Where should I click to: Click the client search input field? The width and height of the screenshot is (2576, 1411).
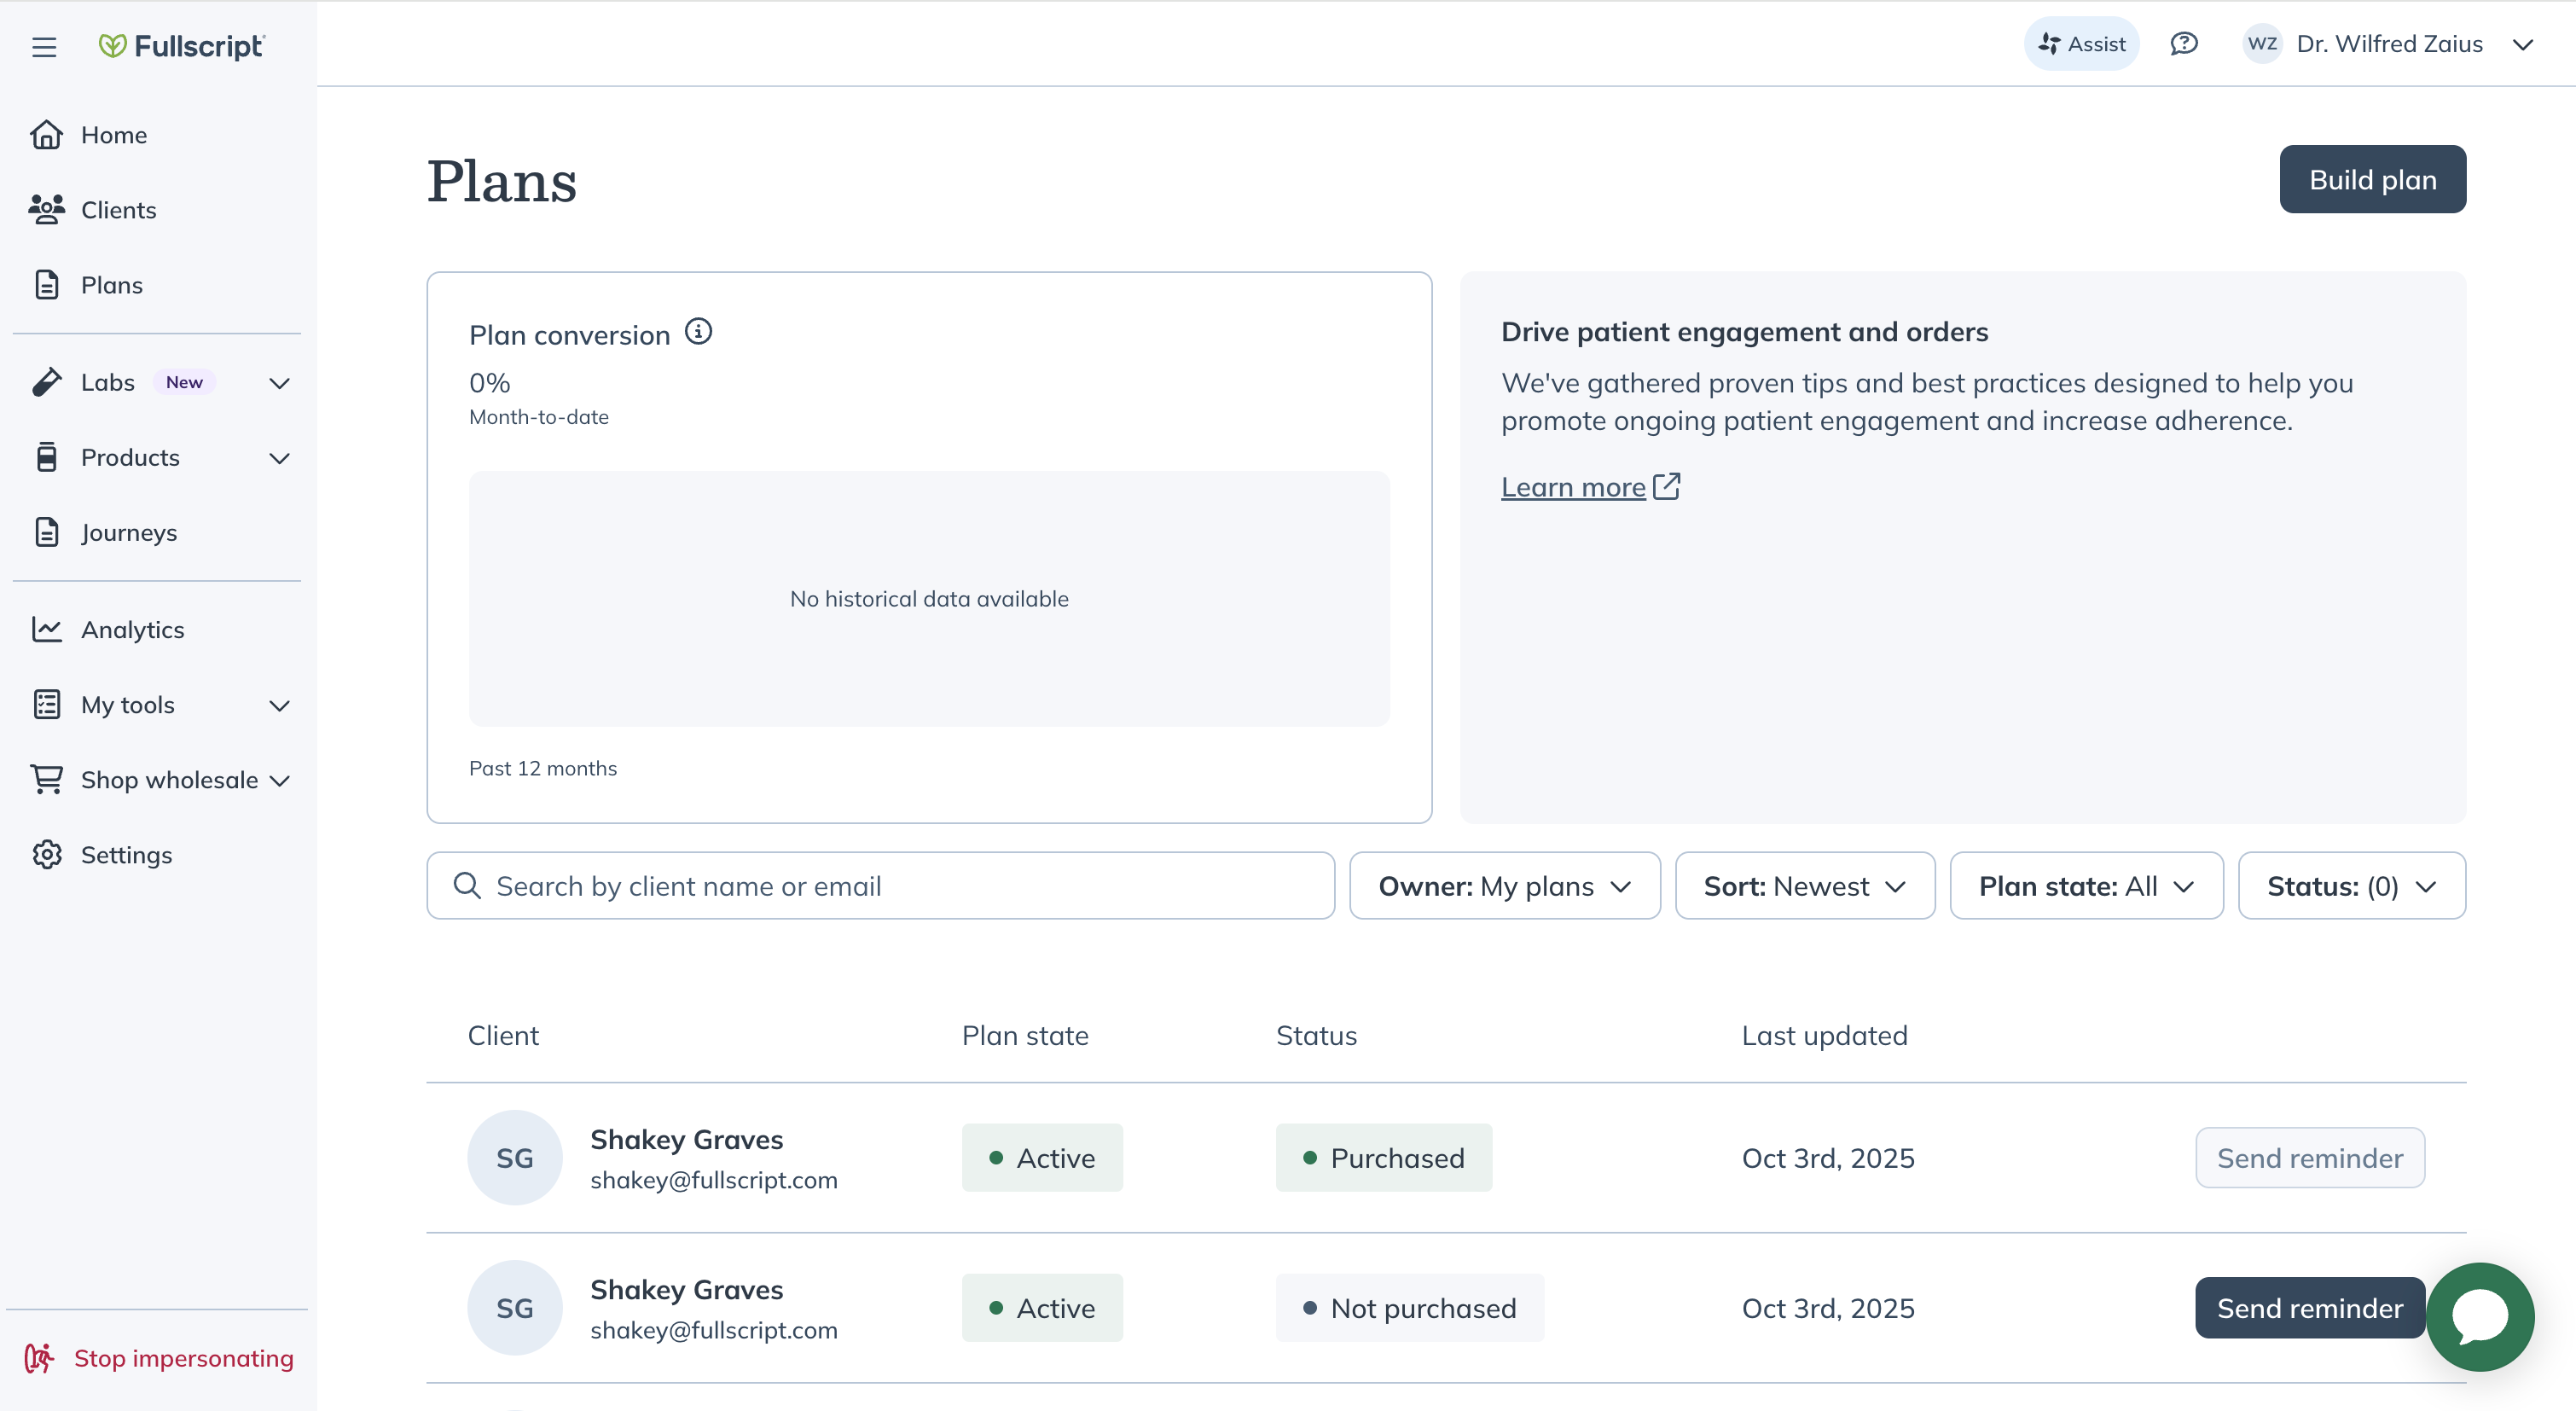click(x=880, y=885)
